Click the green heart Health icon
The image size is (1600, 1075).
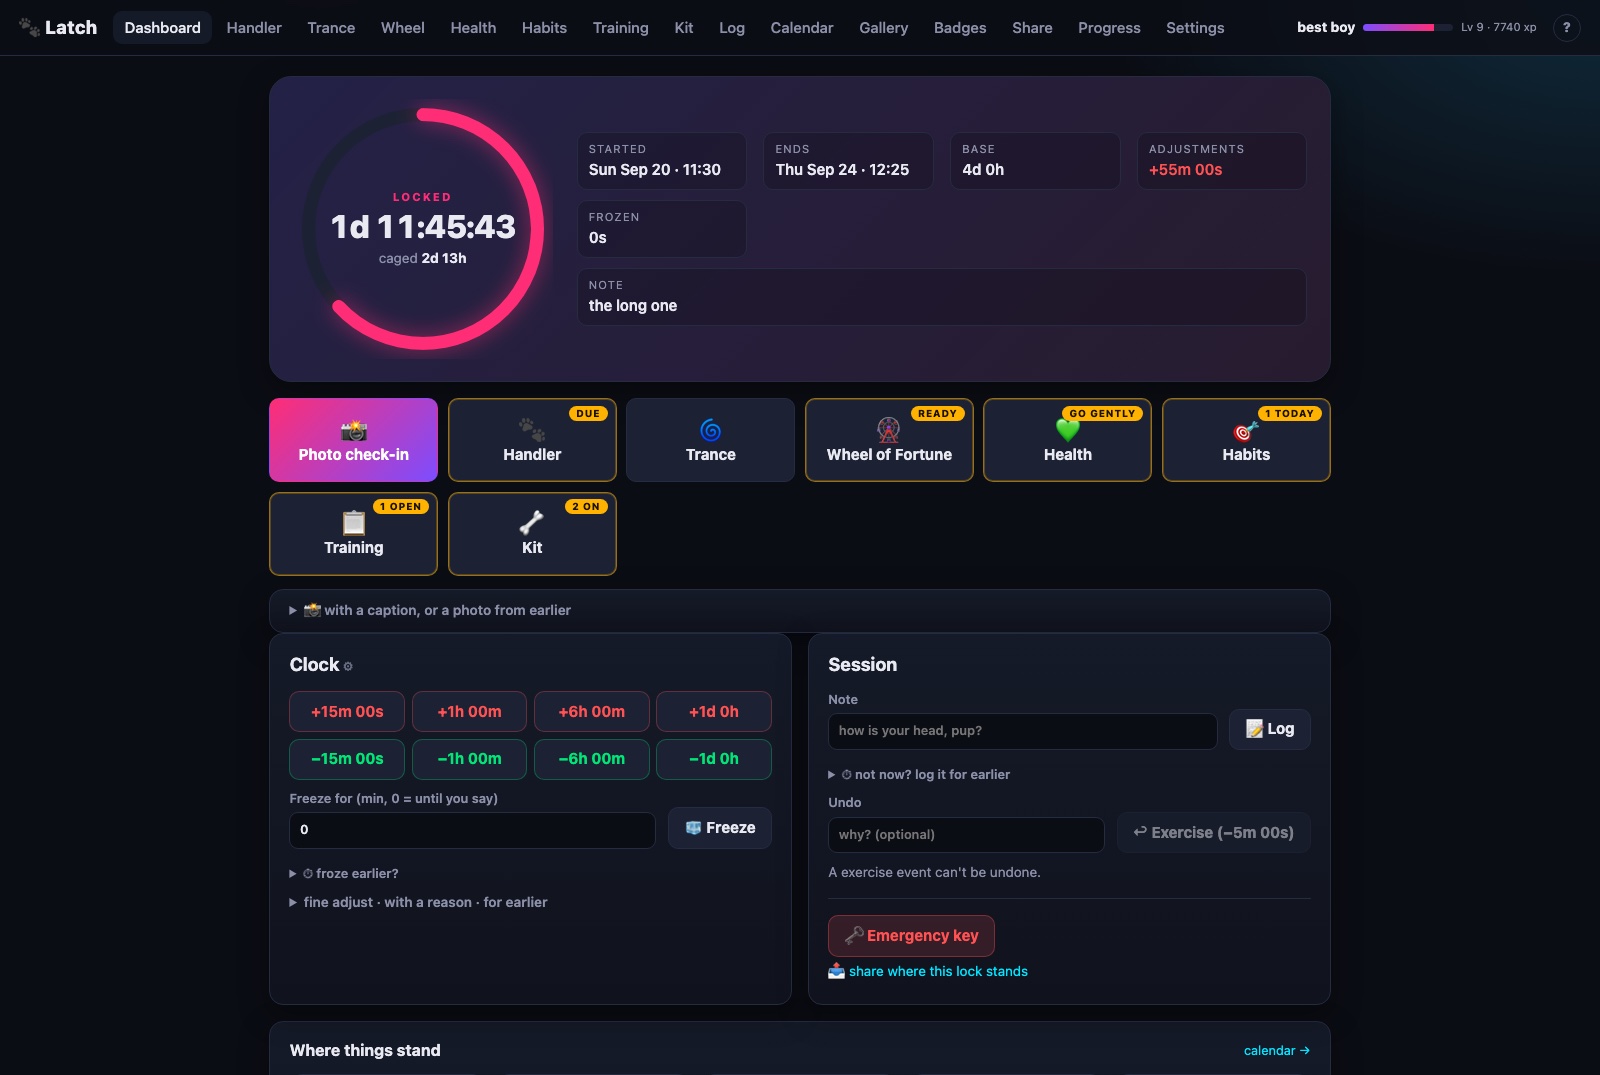(1068, 430)
